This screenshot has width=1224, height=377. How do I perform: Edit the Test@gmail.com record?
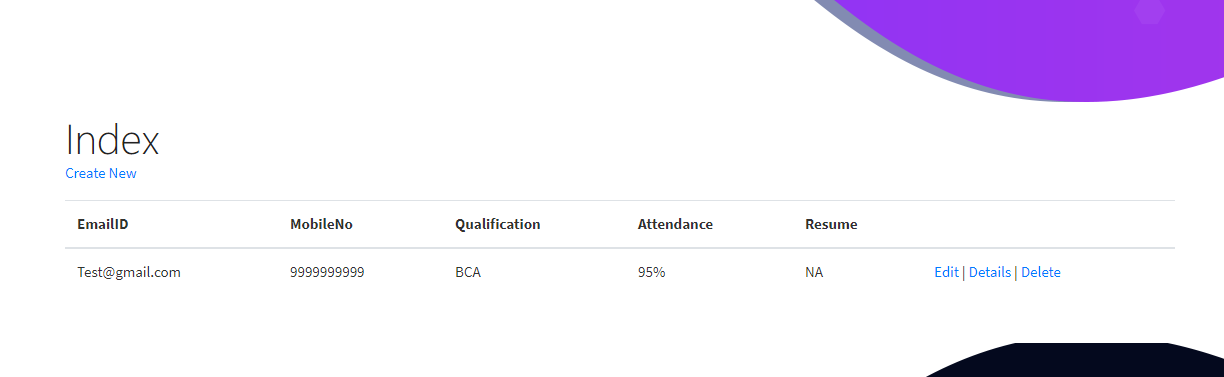click(946, 272)
